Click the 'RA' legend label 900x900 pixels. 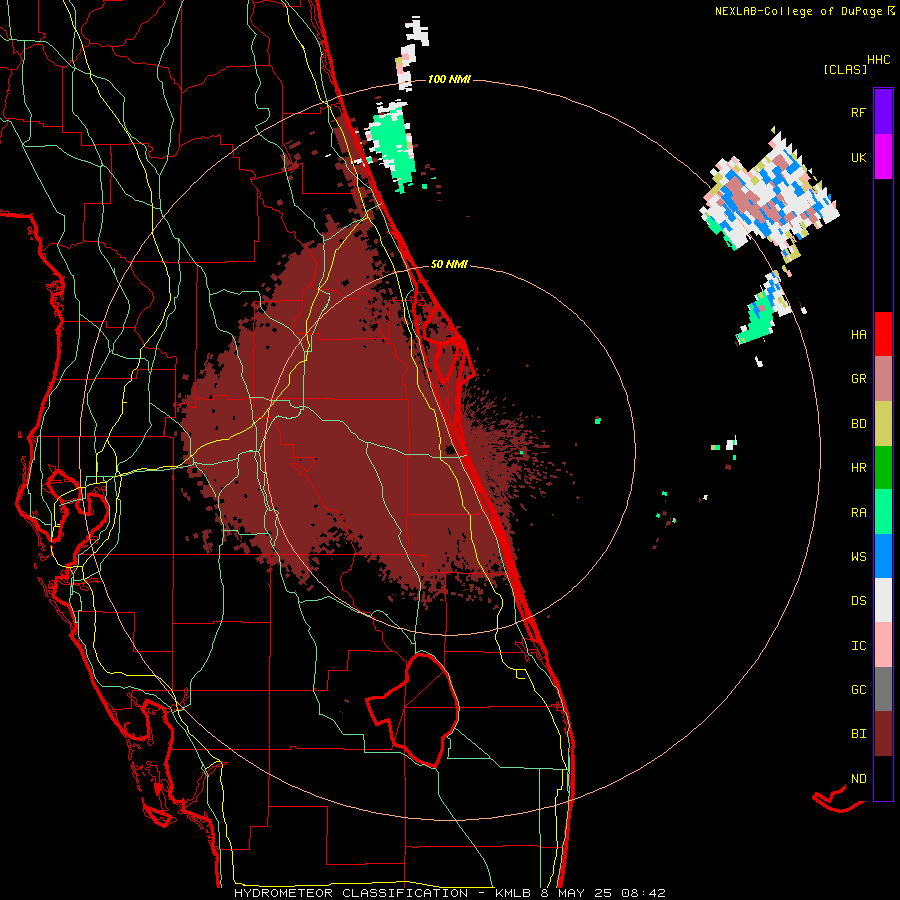(x=858, y=513)
